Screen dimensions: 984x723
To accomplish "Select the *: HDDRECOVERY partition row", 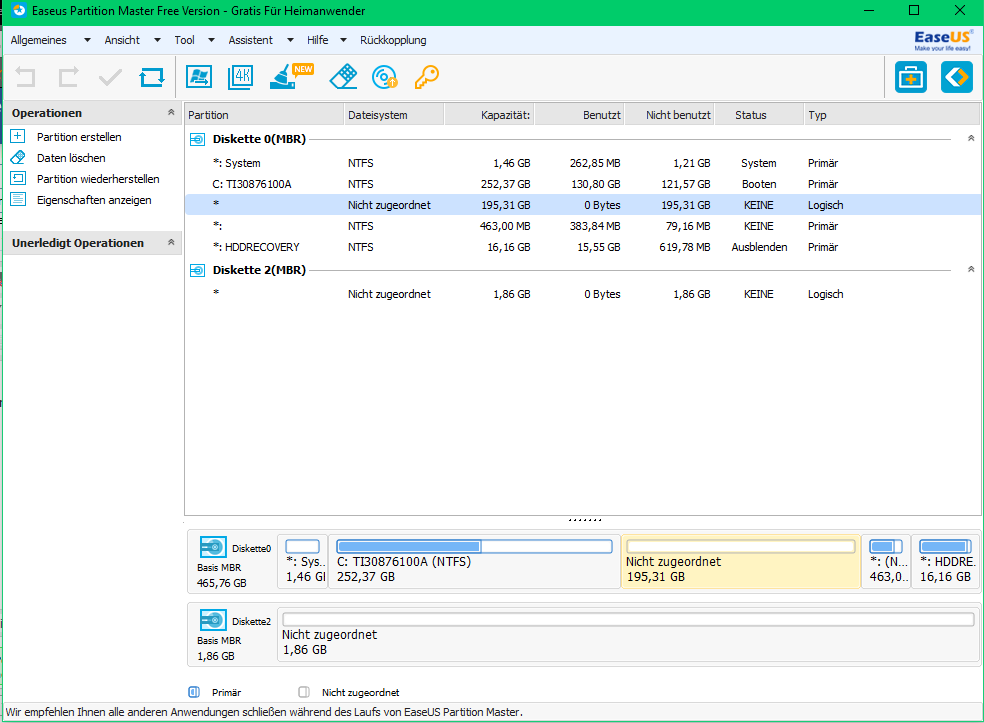I will (x=582, y=247).
